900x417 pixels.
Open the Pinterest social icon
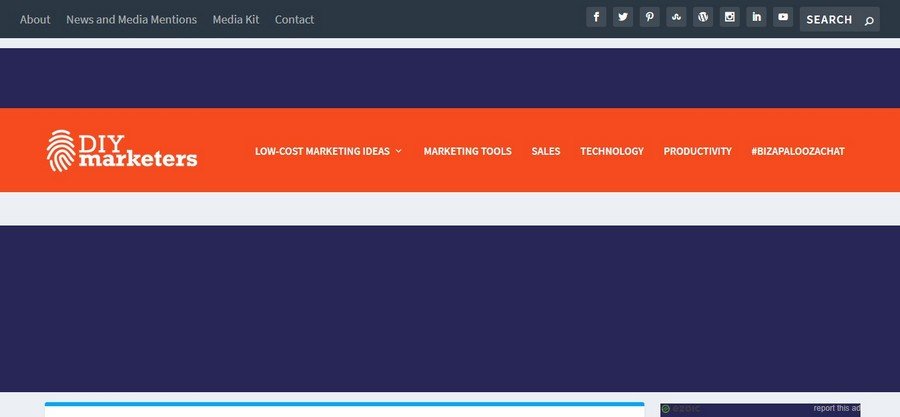[x=649, y=17]
